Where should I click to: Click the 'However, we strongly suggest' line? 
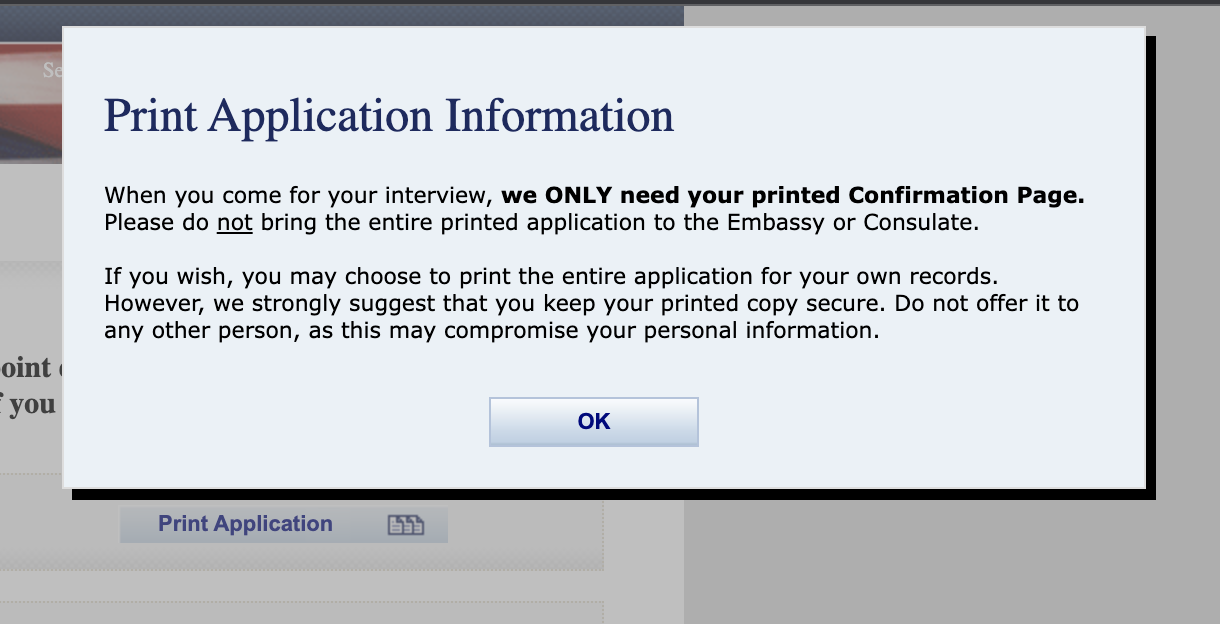pos(591,303)
